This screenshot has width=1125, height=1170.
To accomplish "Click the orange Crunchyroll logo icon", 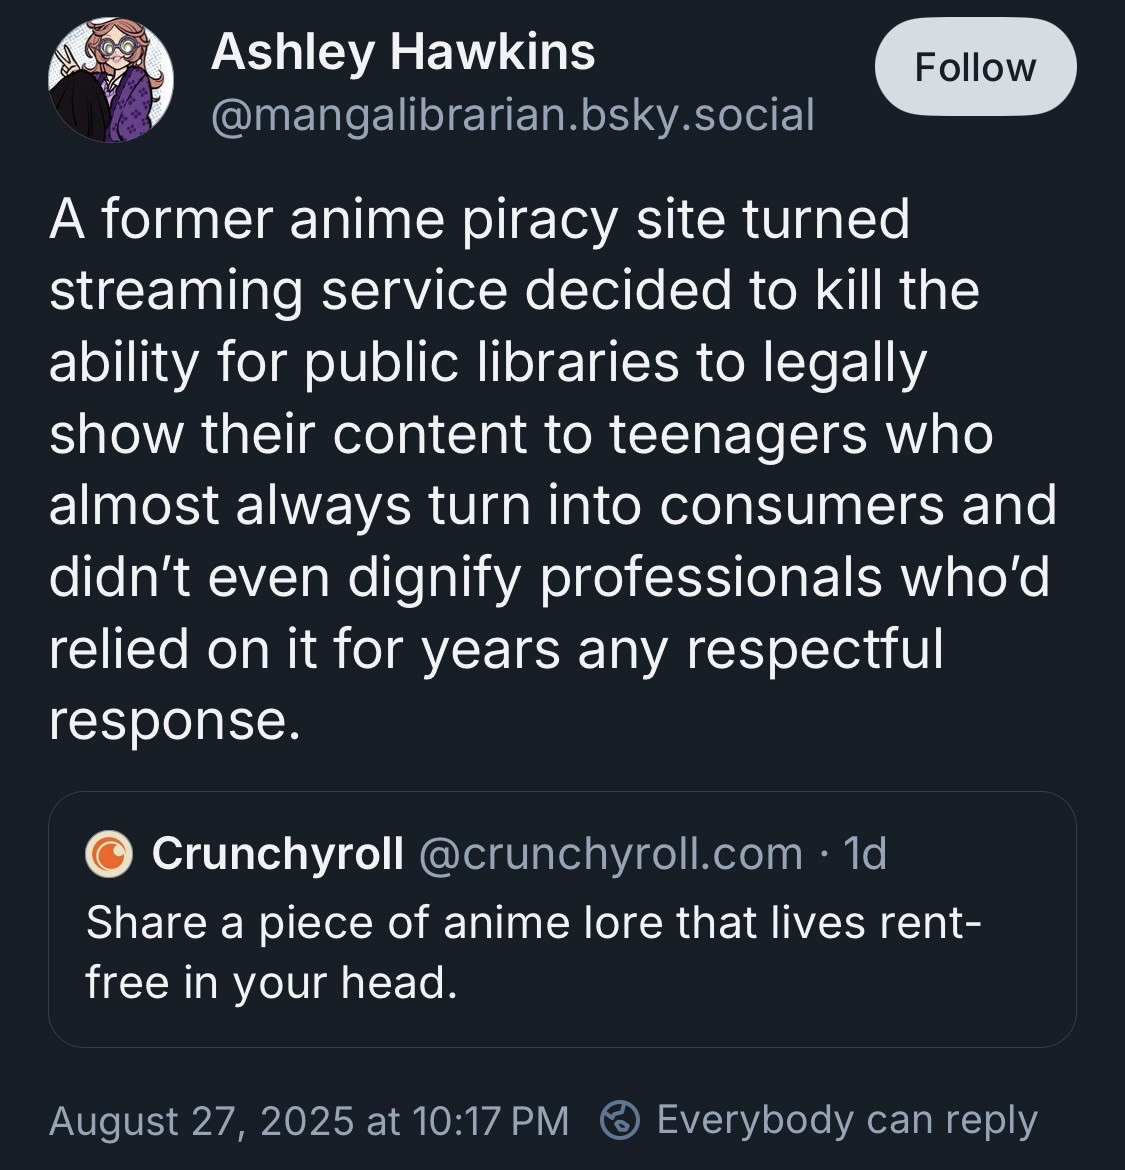I will [109, 854].
